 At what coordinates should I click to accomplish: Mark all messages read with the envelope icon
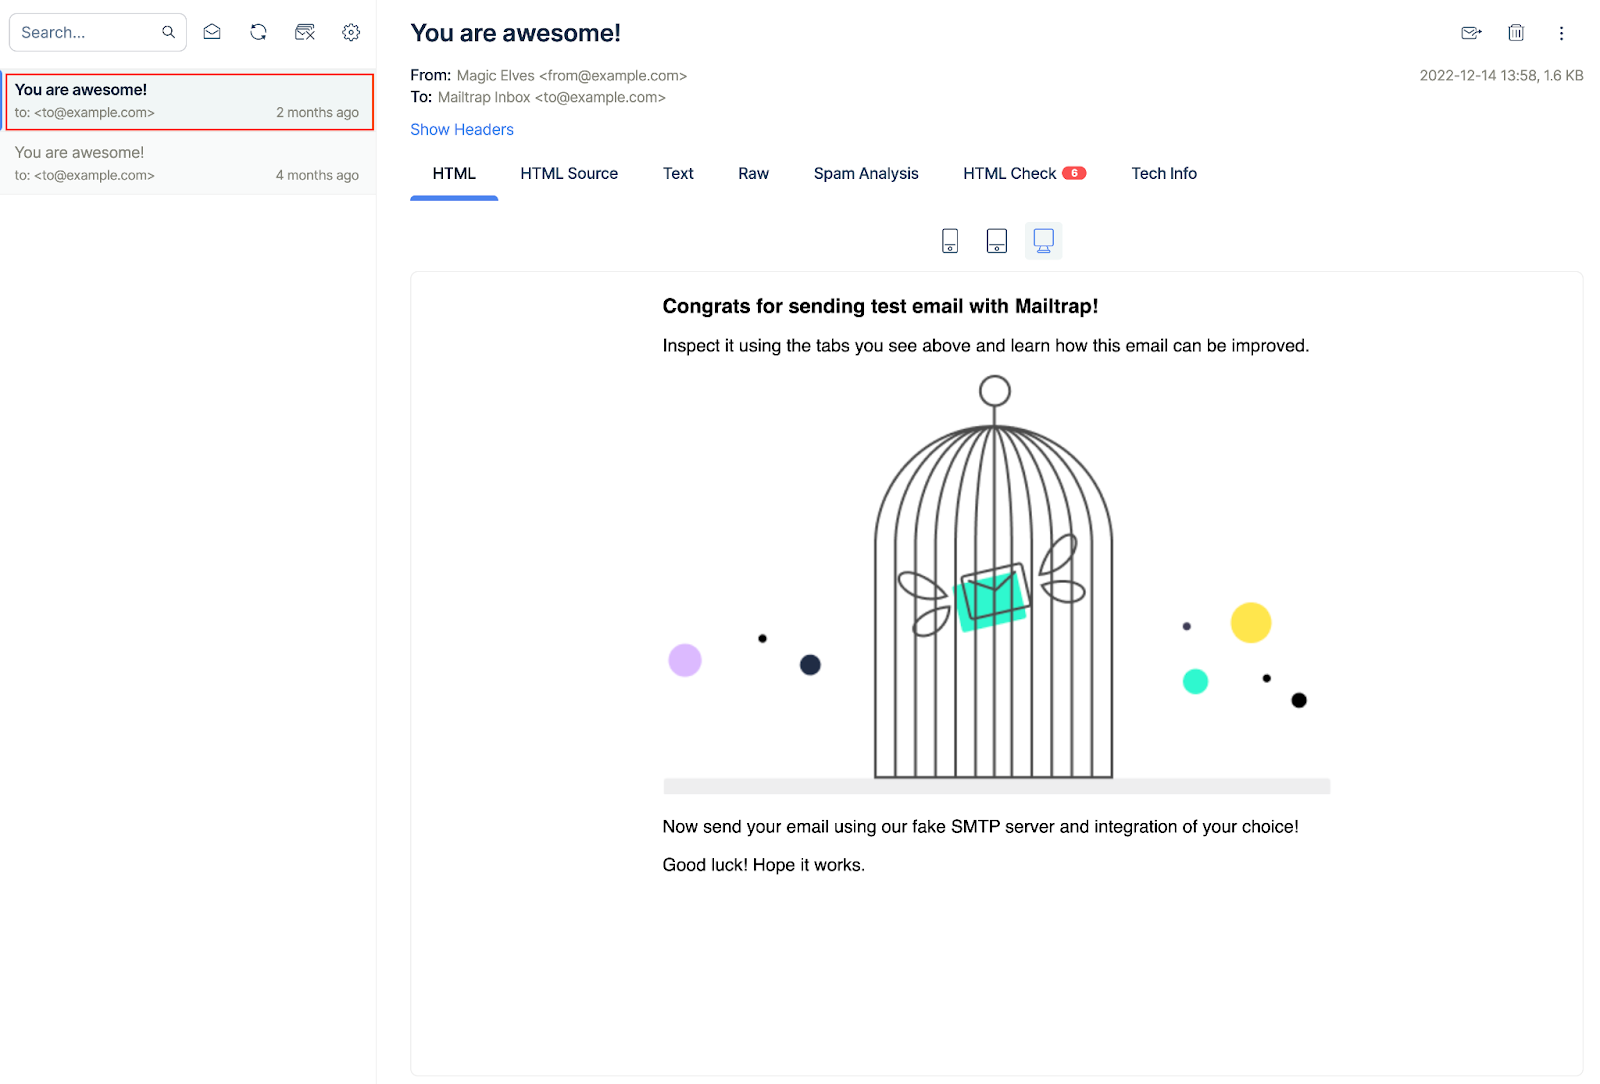(211, 31)
